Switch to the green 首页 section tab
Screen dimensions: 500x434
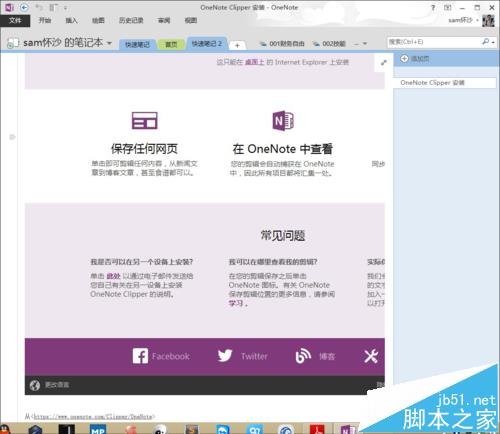point(171,44)
